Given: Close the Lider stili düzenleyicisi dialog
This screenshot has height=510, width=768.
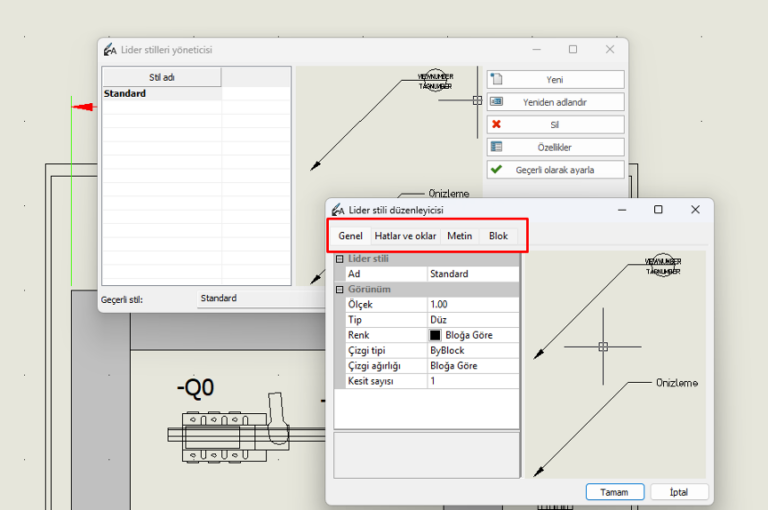Looking at the screenshot, I should point(695,210).
